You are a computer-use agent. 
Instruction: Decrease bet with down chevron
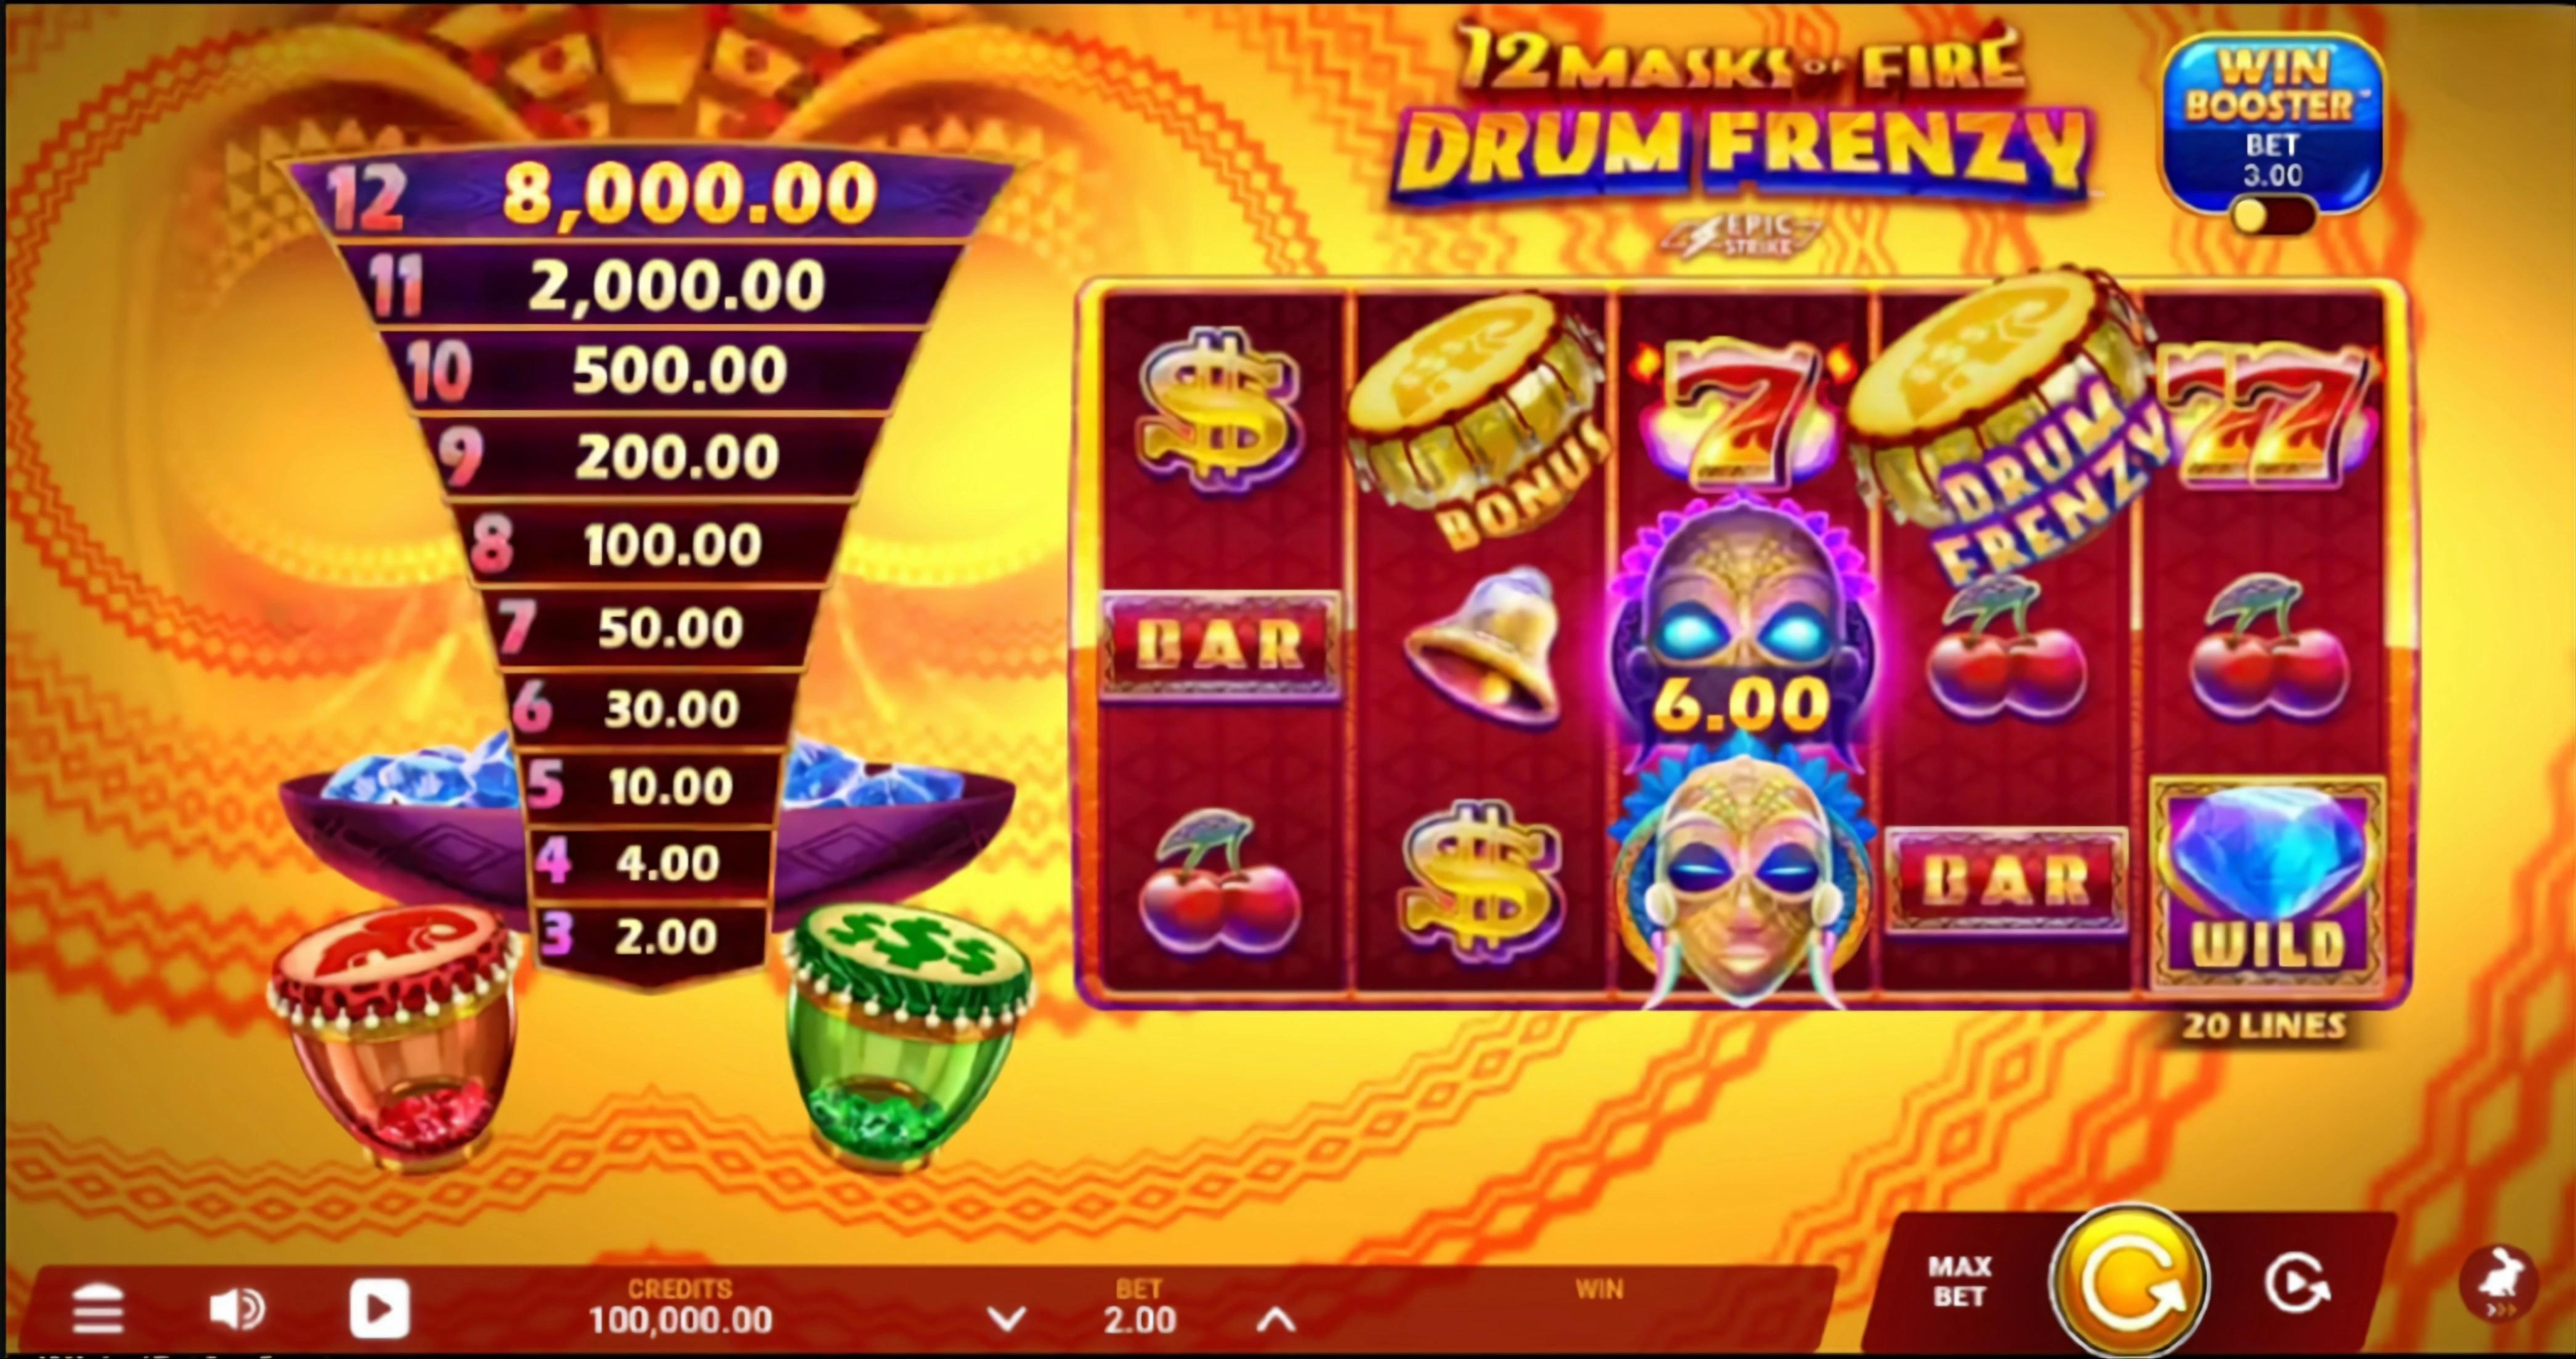click(1006, 1320)
